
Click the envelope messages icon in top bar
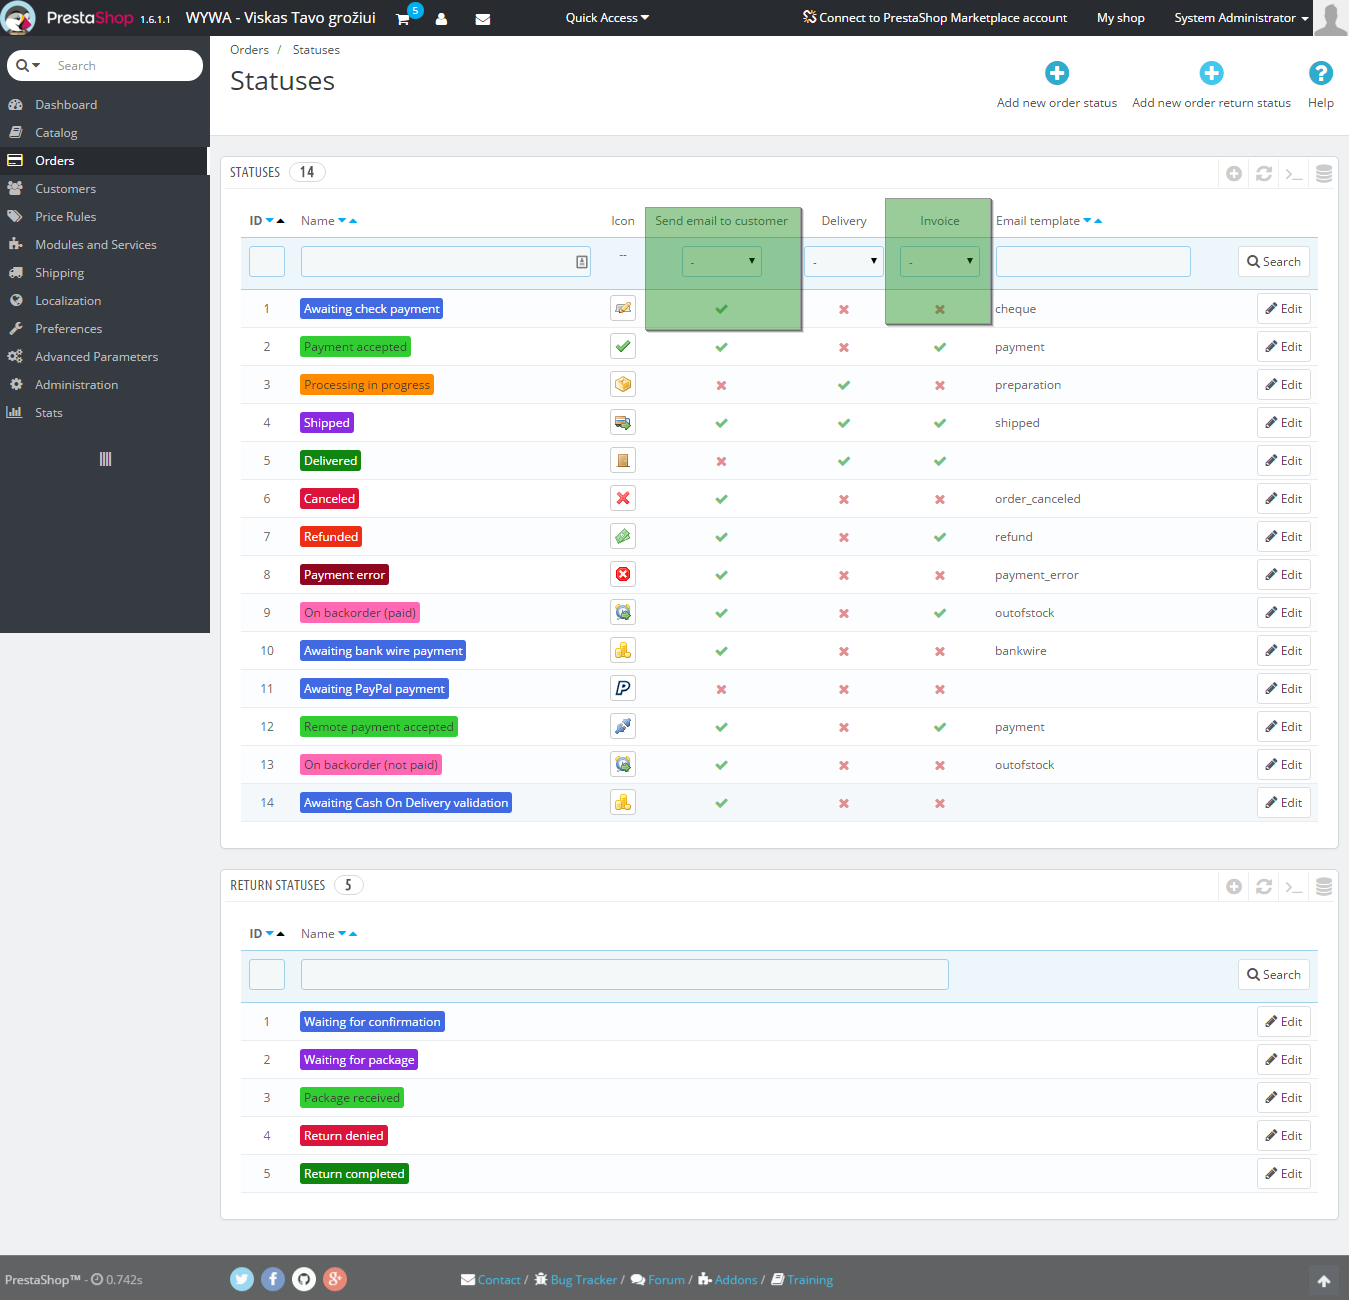click(482, 19)
